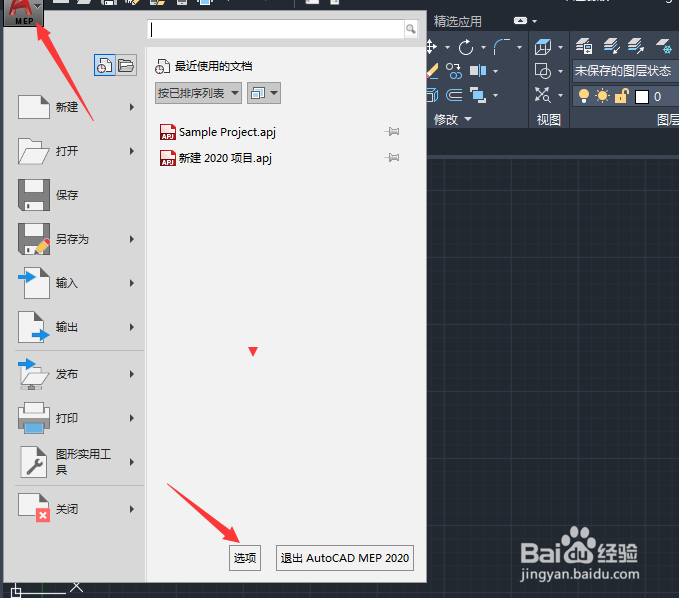This screenshot has height=598, width=679.
Task: Toggle the layer on/off lightbulb
Action: pyautogui.click(x=584, y=96)
